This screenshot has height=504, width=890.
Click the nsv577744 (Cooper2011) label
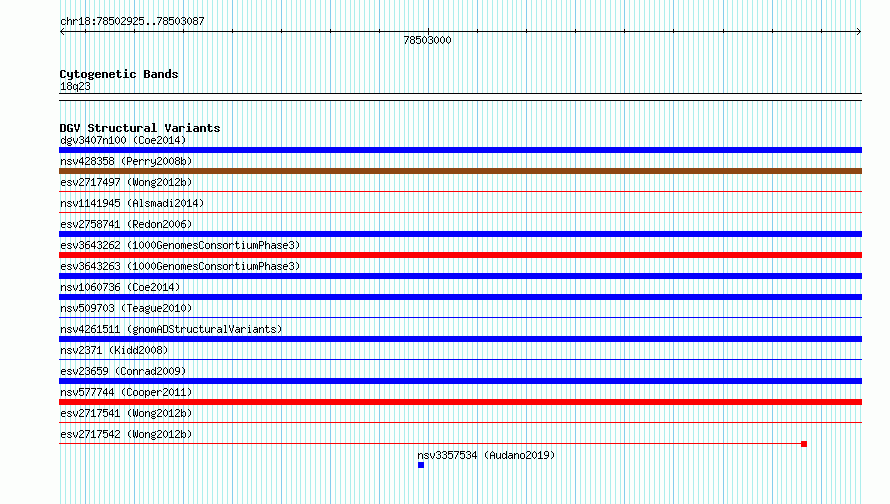pyautogui.click(x=126, y=392)
